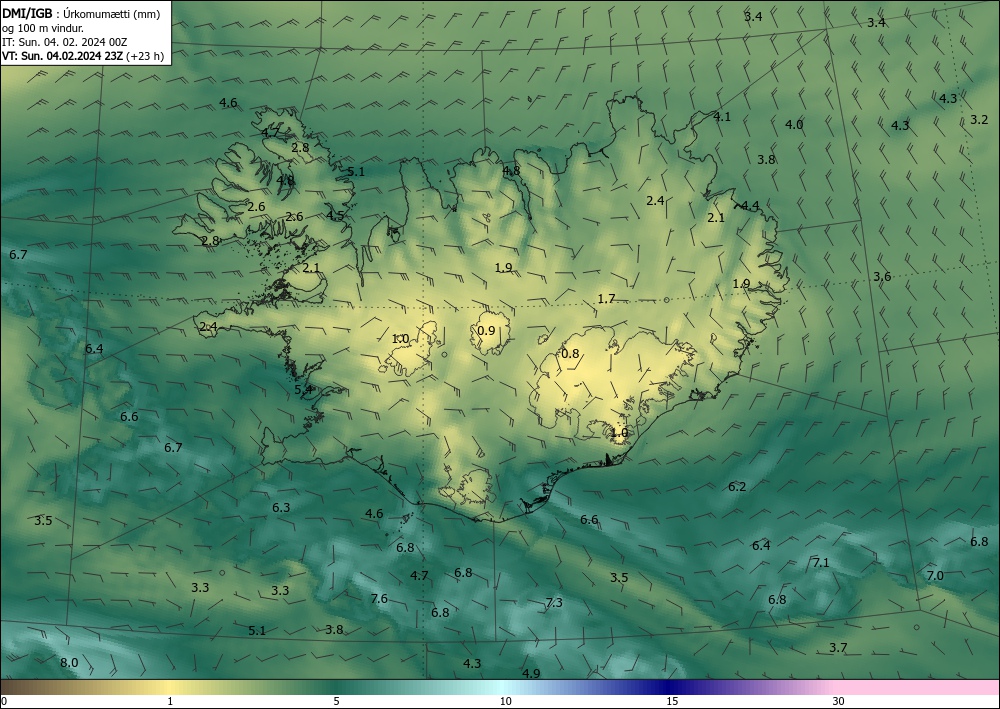Image resolution: width=1000 pixels, height=709 pixels.
Task: Click the valid time 'VT: Sun. 04.02.2024 23Z'
Action: pos(62,56)
